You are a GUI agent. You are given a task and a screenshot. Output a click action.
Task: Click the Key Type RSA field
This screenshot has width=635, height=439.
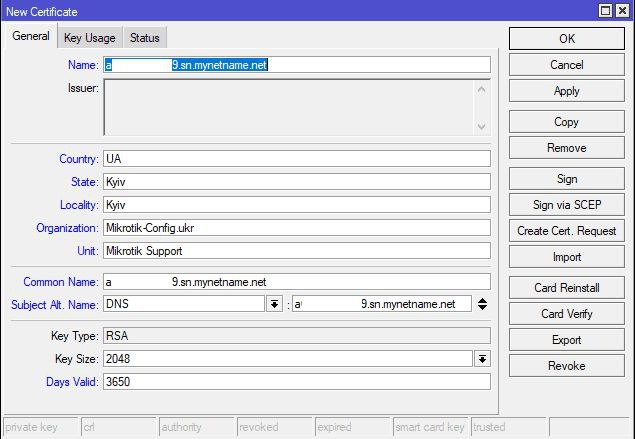[x=297, y=336]
